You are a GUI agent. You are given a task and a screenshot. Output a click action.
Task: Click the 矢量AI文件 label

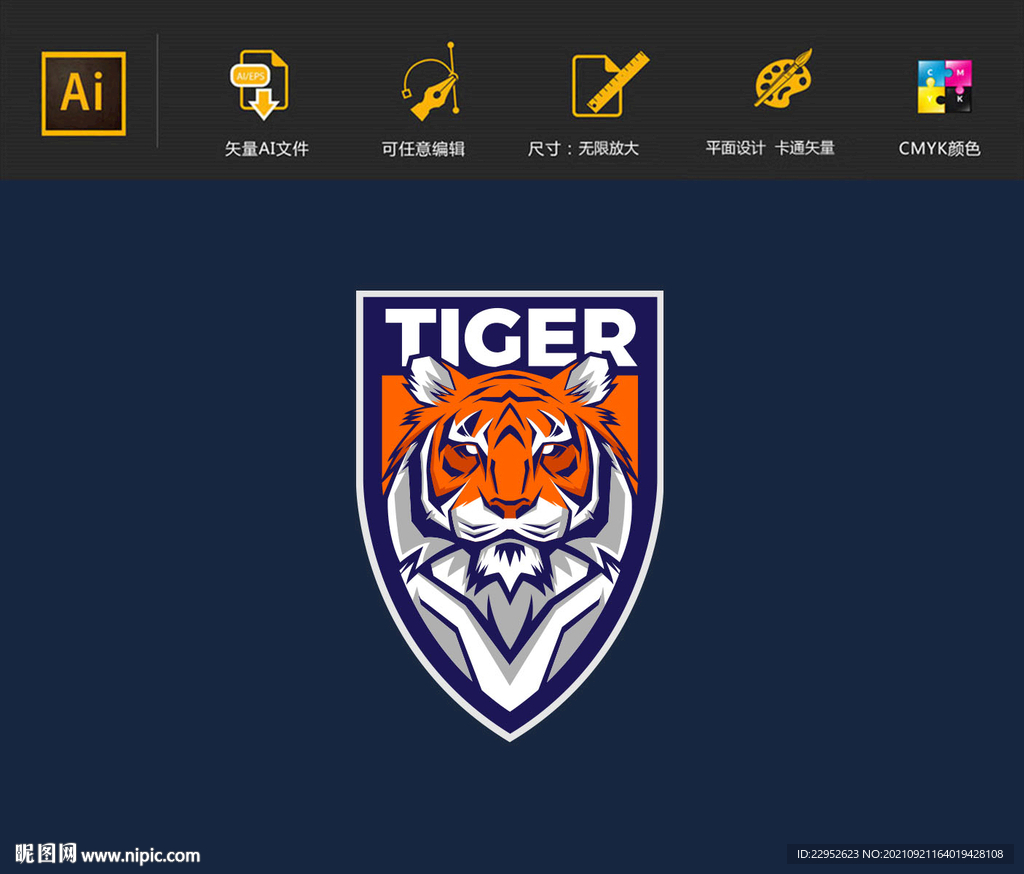pos(266,149)
